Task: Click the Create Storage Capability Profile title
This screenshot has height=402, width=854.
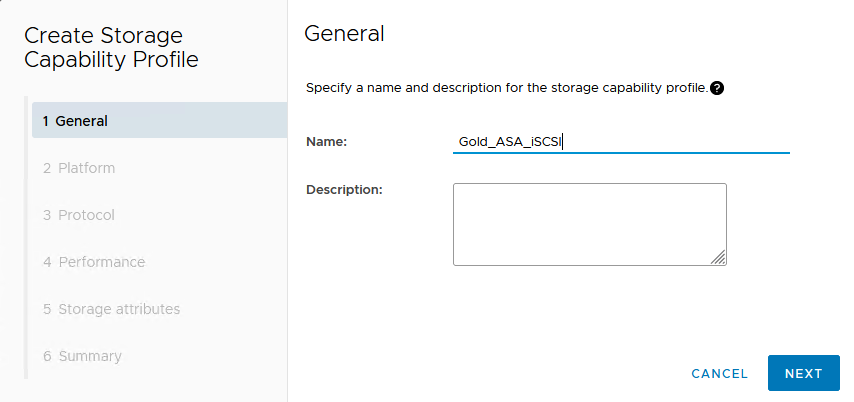Action: pos(111,47)
